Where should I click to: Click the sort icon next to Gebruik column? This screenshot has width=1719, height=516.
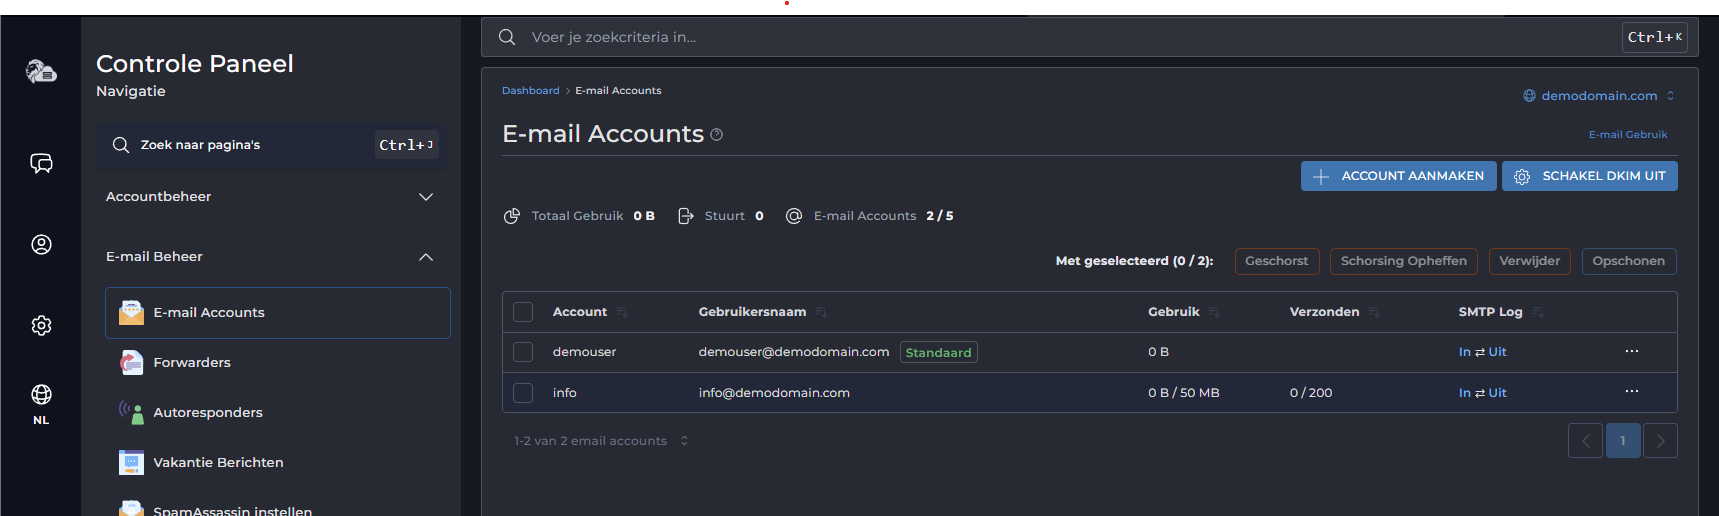1214,312
